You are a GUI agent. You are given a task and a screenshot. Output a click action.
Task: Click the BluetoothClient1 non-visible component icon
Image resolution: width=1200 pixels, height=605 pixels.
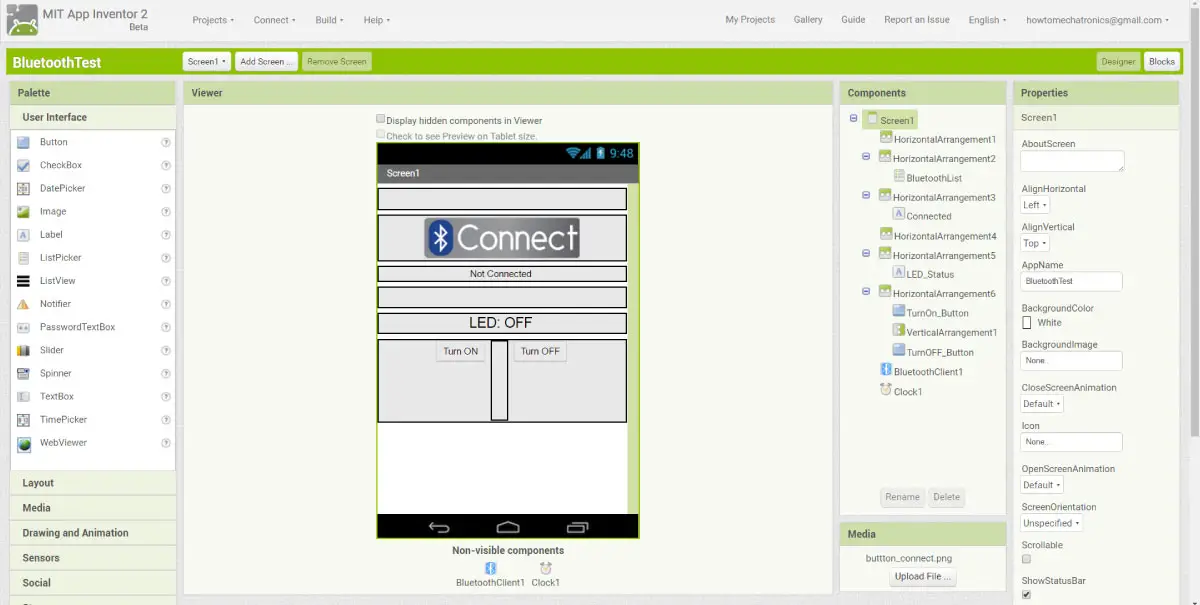pyautogui.click(x=490, y=567)
